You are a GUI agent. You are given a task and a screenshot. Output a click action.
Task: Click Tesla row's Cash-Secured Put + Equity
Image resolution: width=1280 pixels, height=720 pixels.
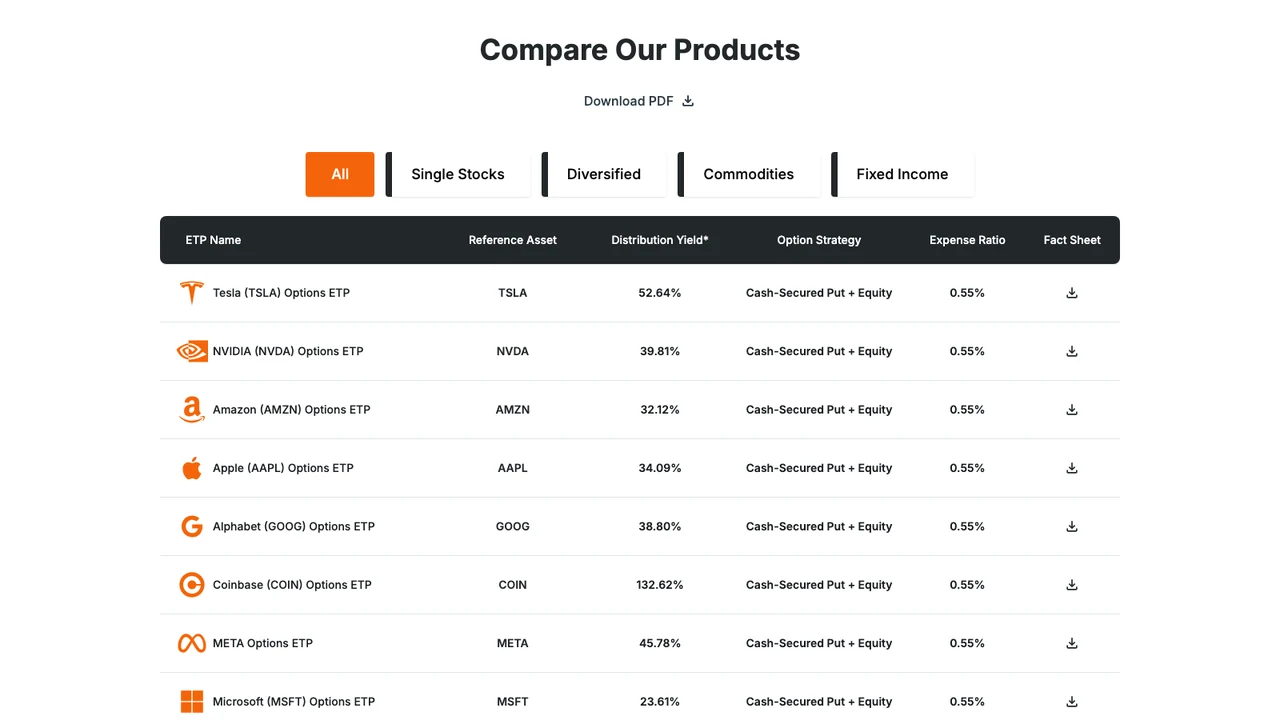tap(819, 293)
